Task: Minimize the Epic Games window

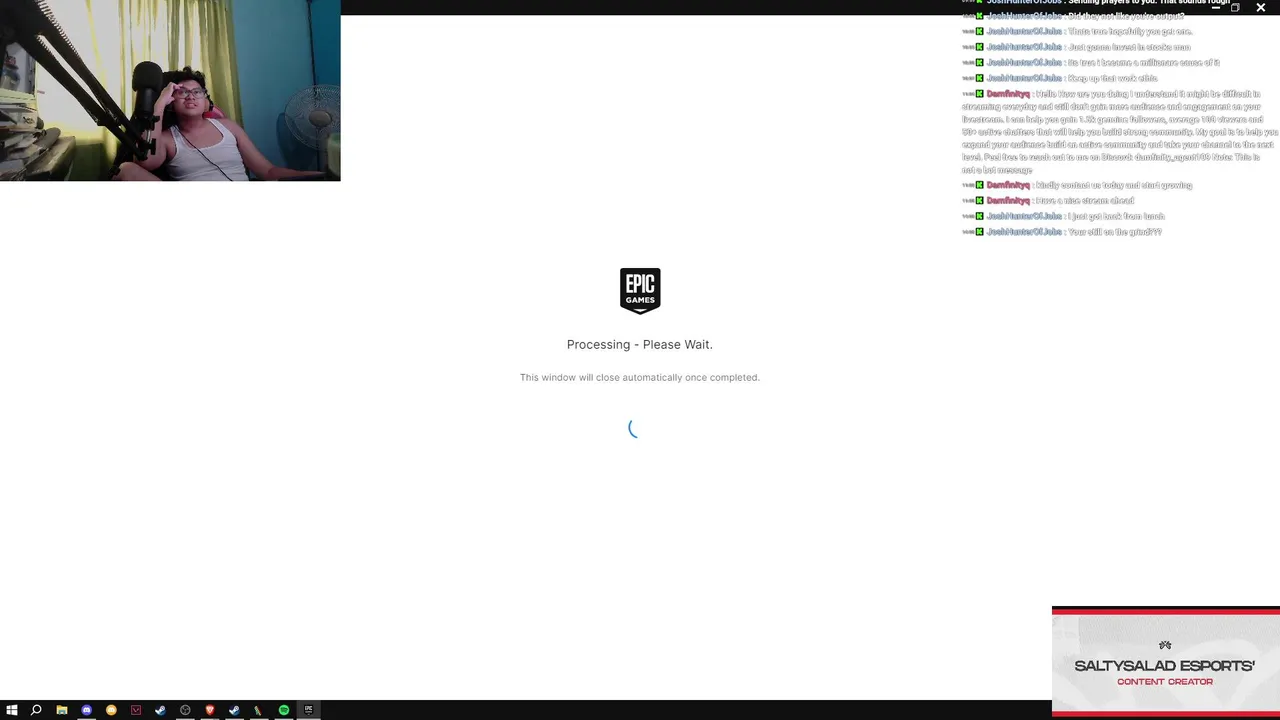Action: (1216, 7)
